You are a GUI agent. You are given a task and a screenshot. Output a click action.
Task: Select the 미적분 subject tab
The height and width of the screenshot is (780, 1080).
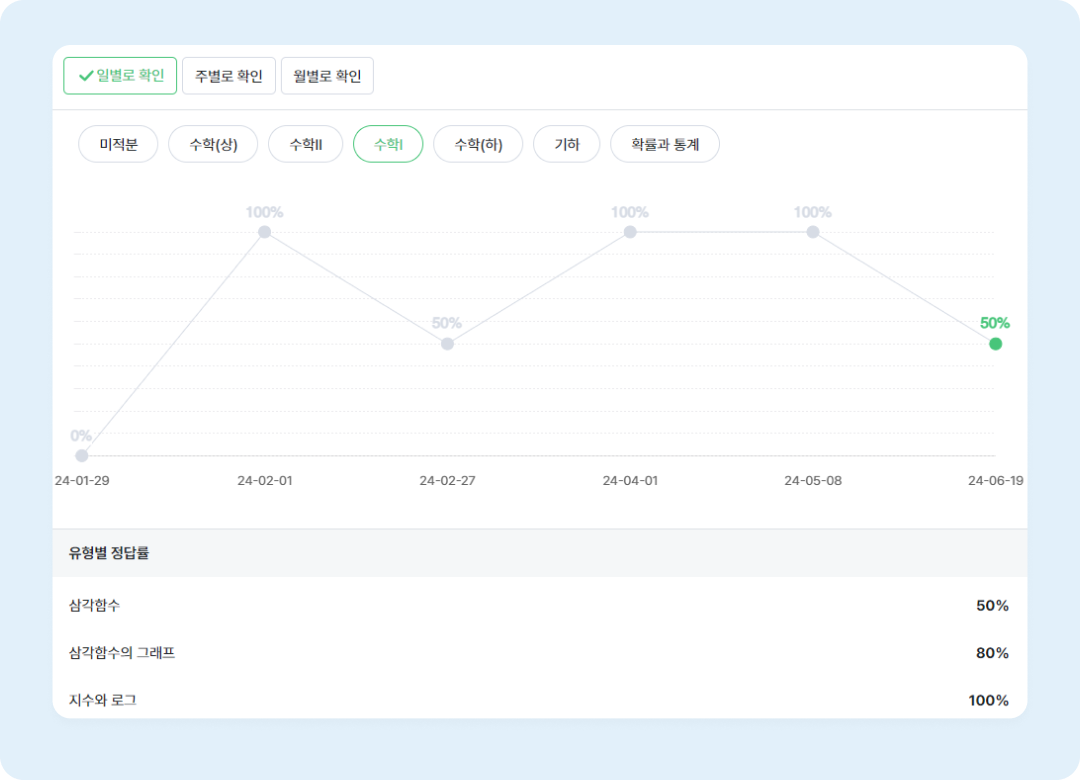[x=118, y=144]
